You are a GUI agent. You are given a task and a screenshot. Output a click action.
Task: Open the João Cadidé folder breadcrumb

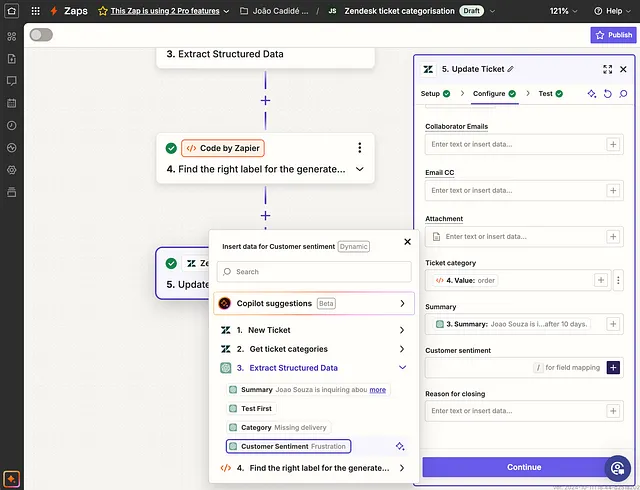[x=274, y=11]
